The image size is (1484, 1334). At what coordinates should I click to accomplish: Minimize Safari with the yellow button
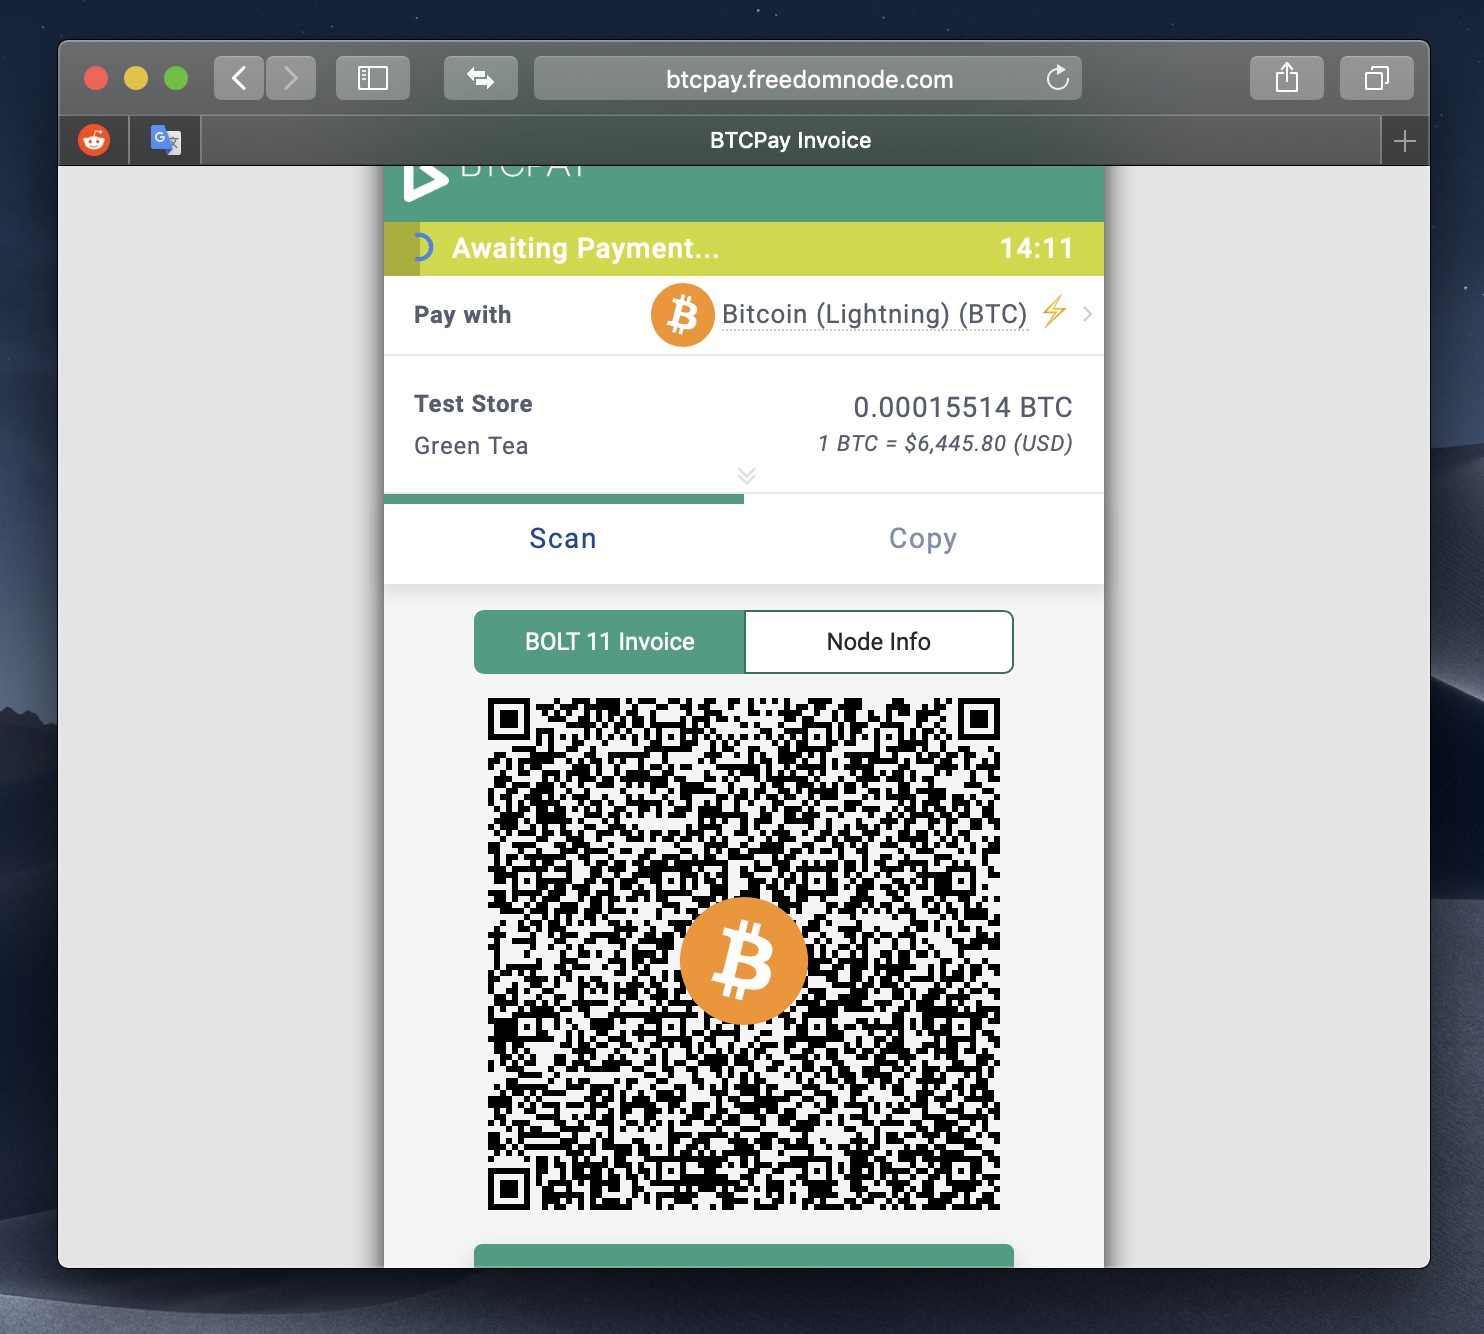point(136,78)
